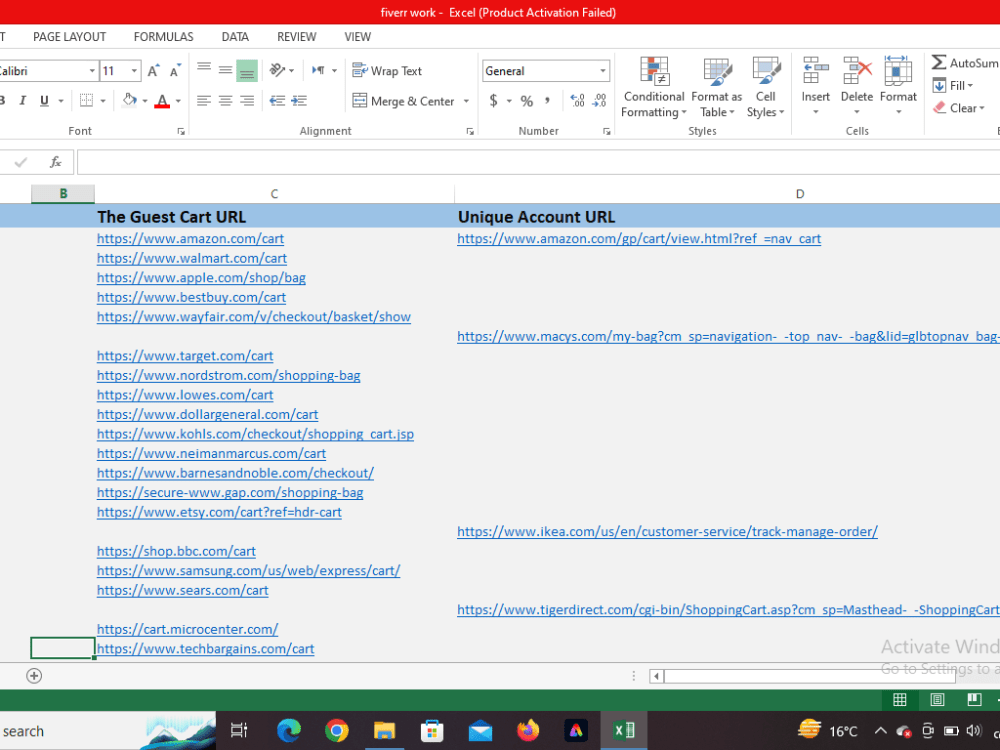Open Format as Table gallery

coord(717,87)
